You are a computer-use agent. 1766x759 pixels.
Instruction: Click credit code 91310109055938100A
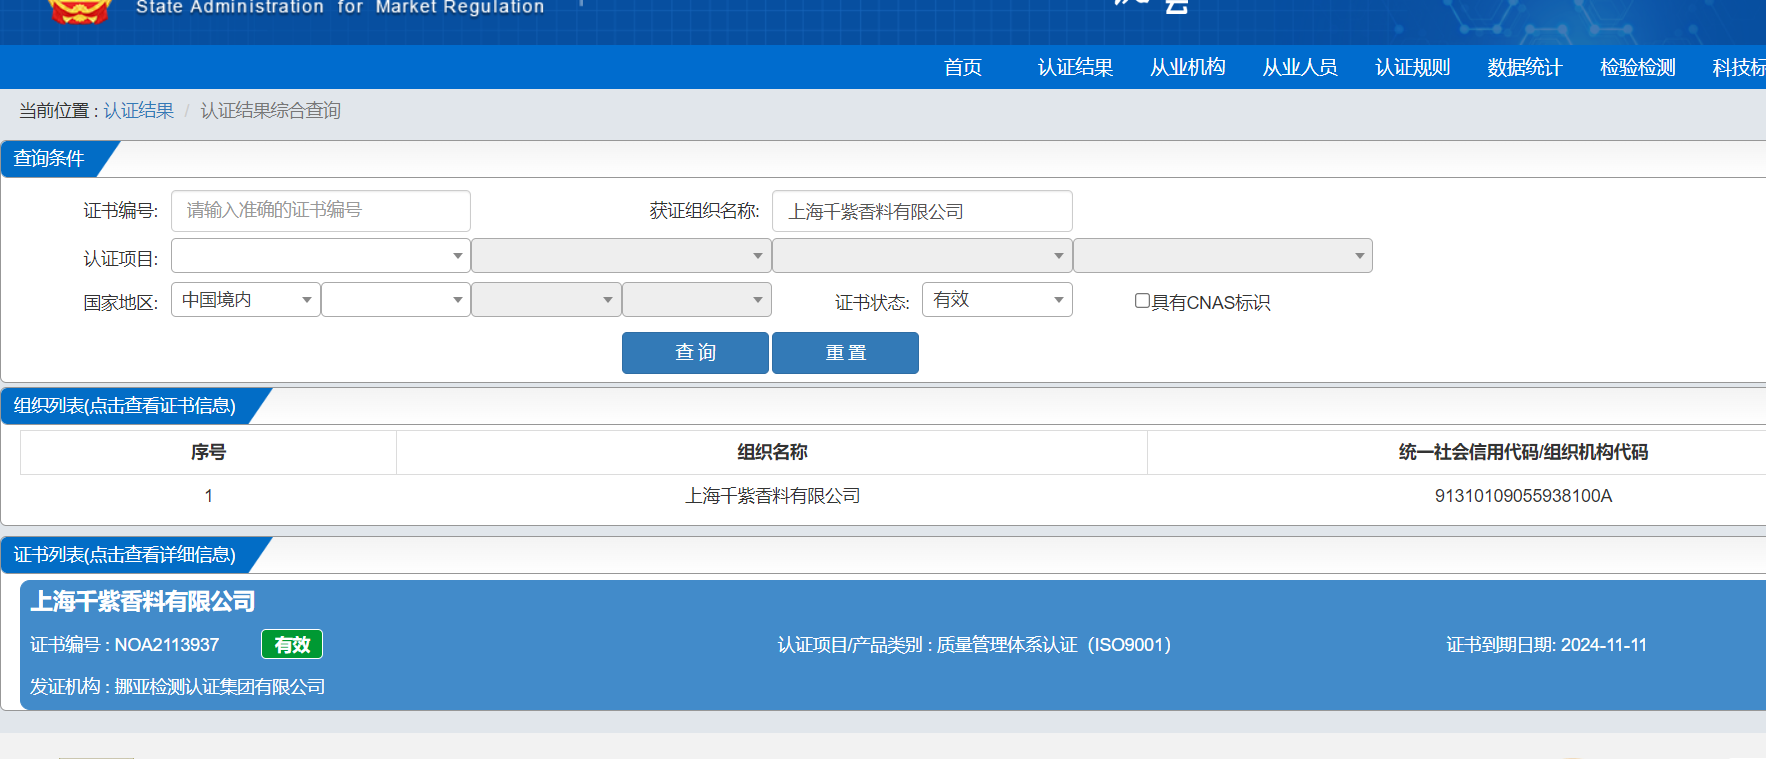coord(1523,496)
